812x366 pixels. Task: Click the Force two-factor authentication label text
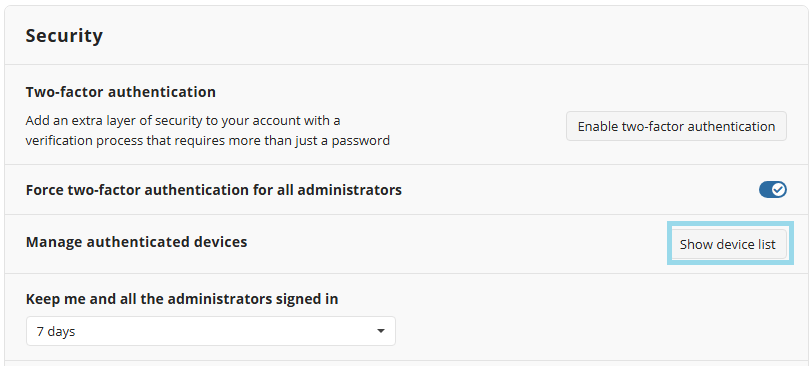click(213, 191)
